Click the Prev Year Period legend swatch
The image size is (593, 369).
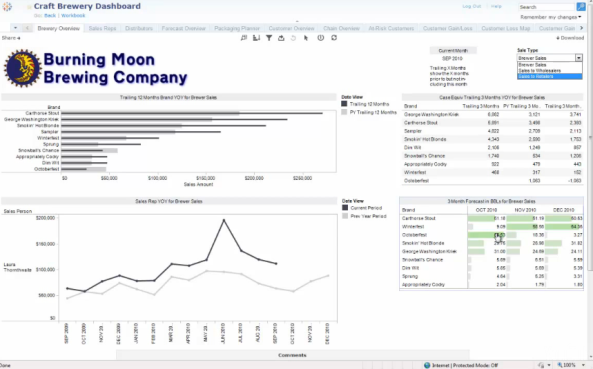[x=345, y=216]
